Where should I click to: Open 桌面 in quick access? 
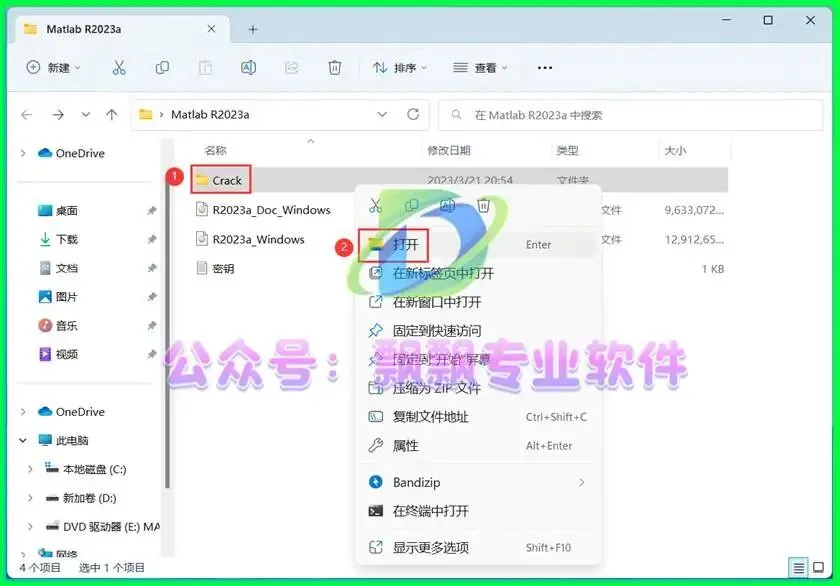point(58,211)
